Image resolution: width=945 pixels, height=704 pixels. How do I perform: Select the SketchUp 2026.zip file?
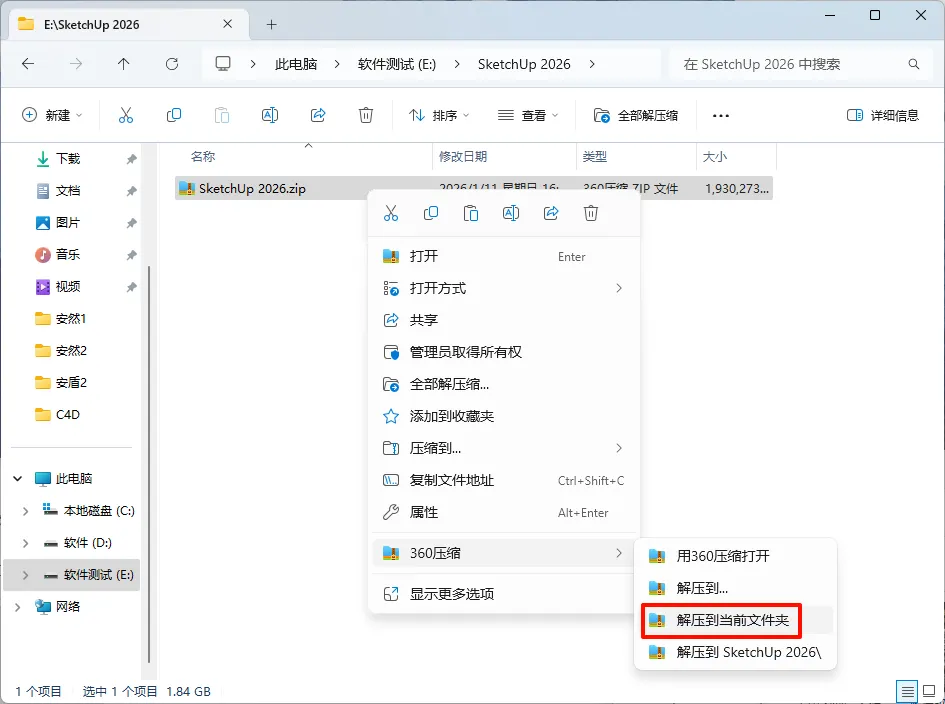[x=474, y=189]
